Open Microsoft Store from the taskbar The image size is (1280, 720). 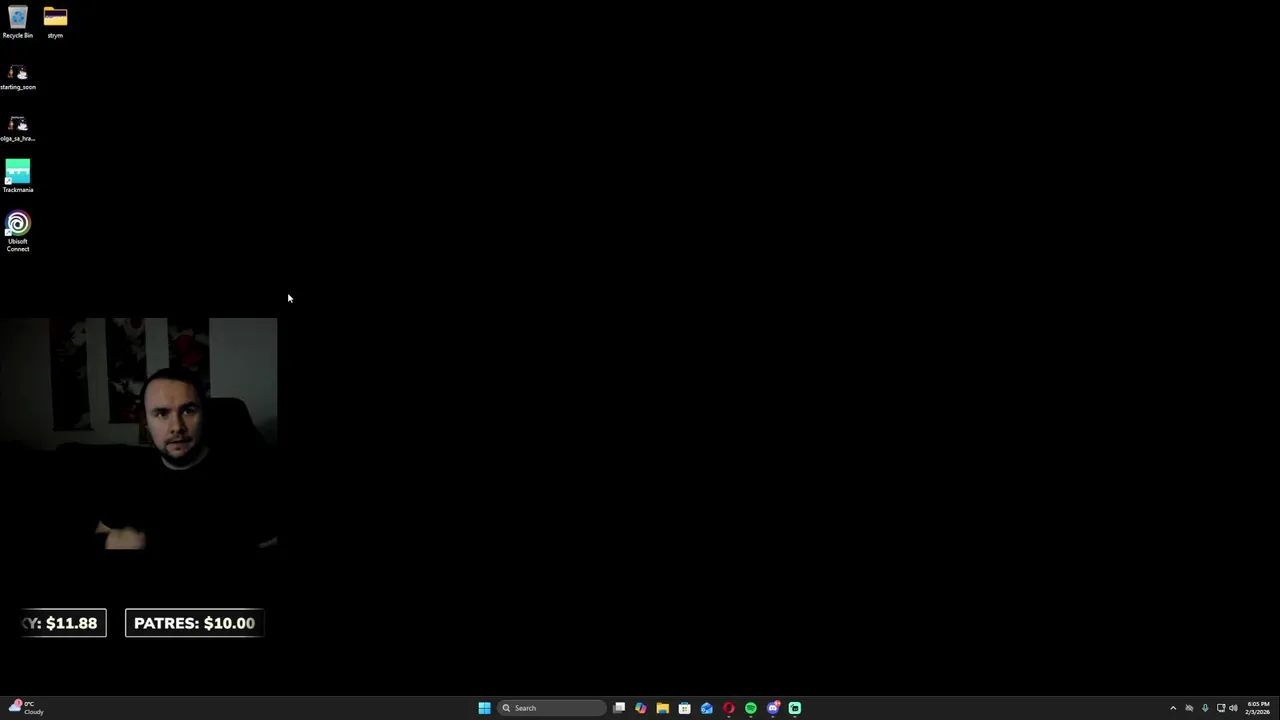point(684,708)
